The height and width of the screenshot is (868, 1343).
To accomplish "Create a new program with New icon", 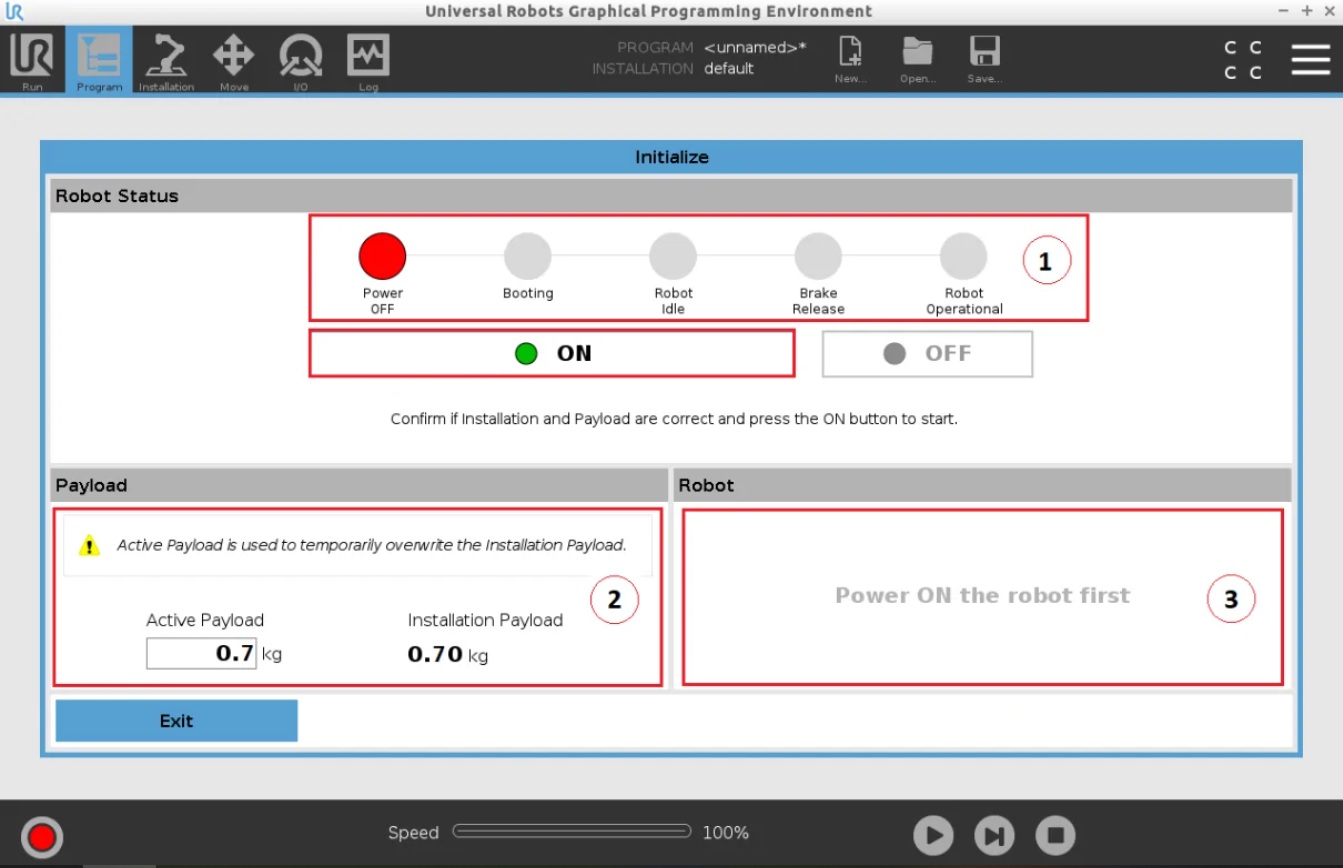I will click(850, 60).
